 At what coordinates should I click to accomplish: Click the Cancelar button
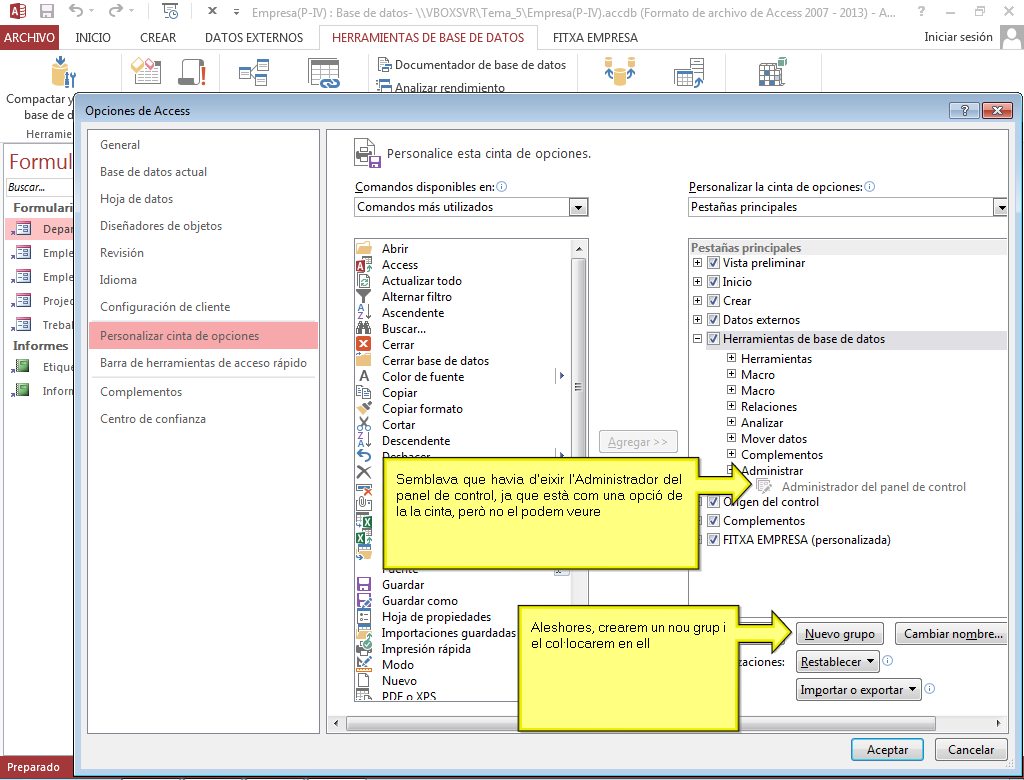point(970,750)
